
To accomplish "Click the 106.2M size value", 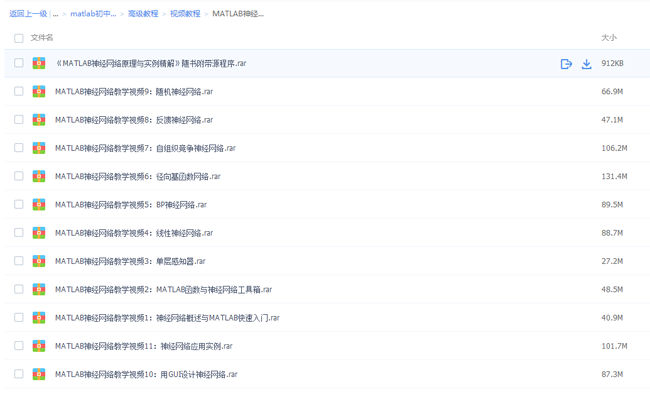I will [614, 148].
